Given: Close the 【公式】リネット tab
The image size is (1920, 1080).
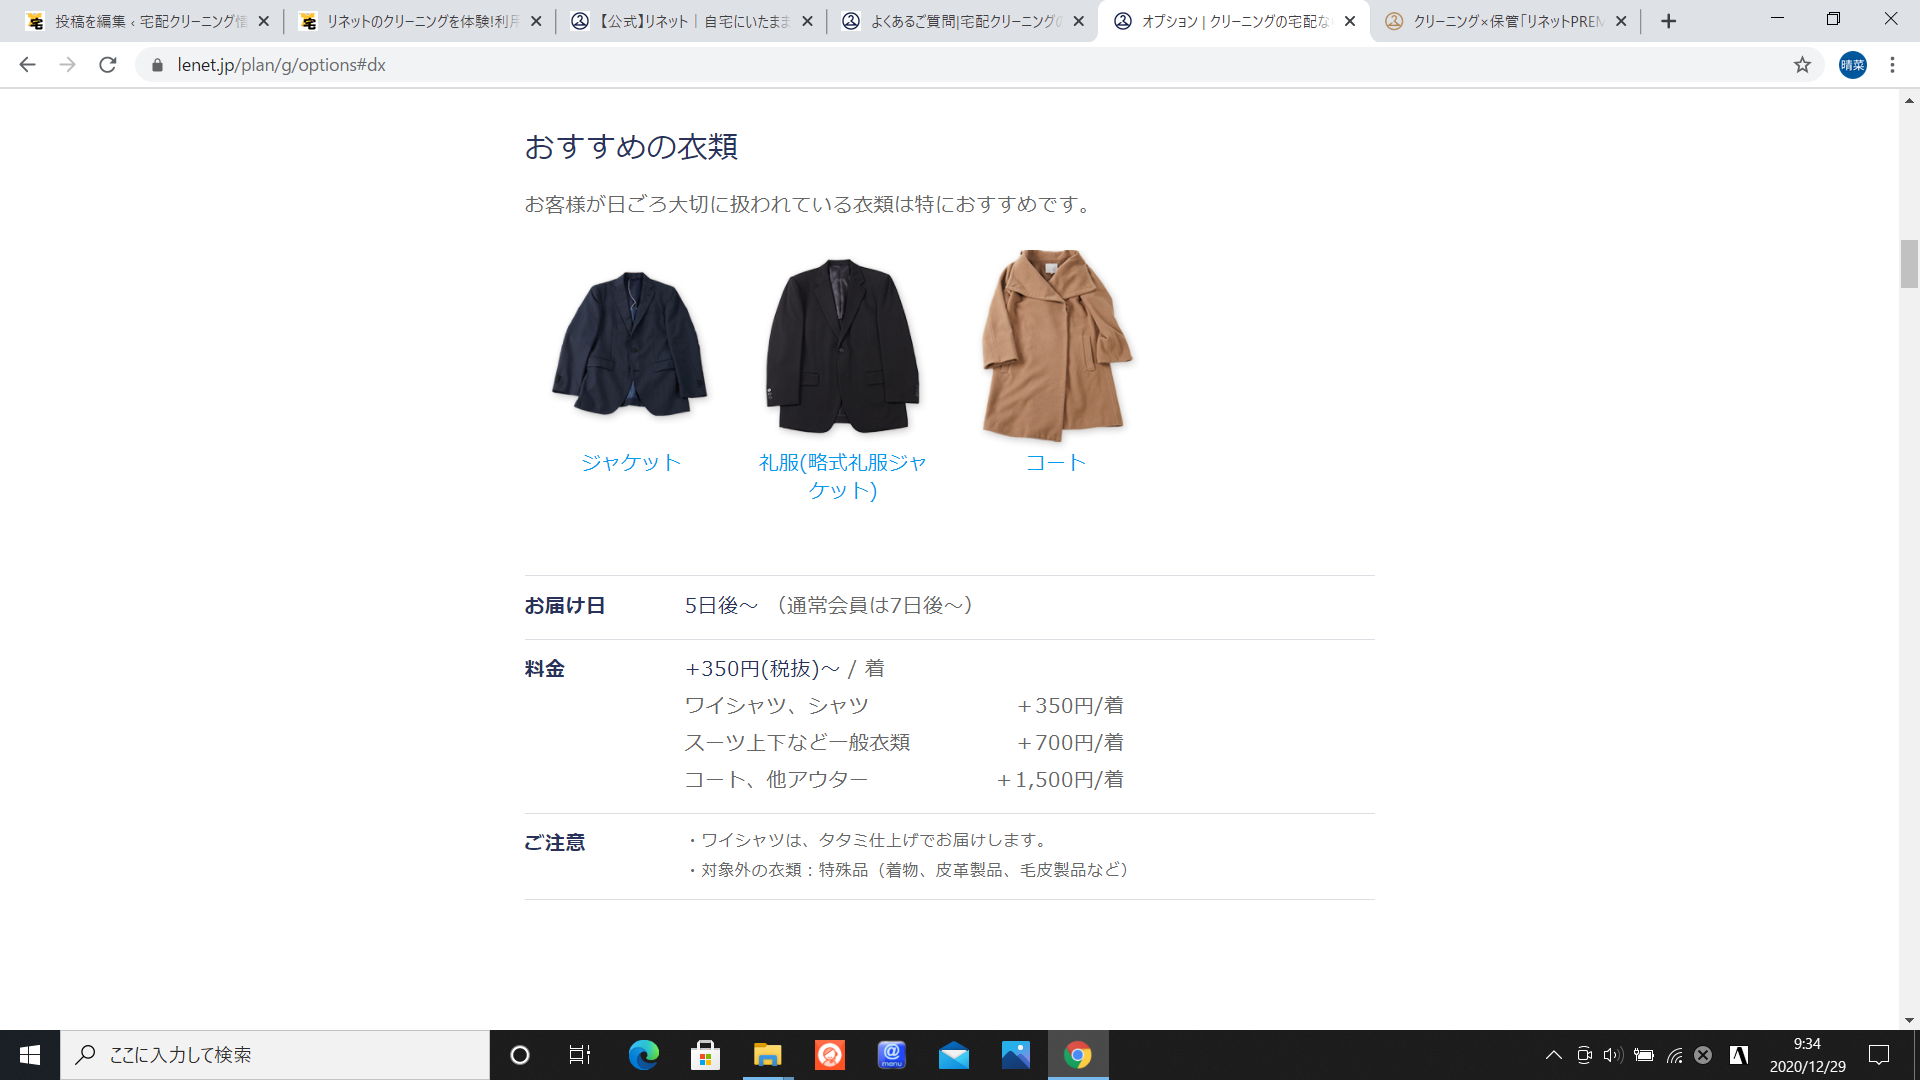Looking at the screenshot, I should tap(807, 21).
